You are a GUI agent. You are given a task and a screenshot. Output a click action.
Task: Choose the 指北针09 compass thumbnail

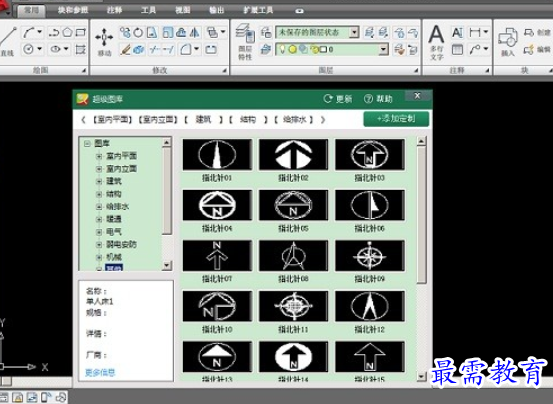click(370, 256)
